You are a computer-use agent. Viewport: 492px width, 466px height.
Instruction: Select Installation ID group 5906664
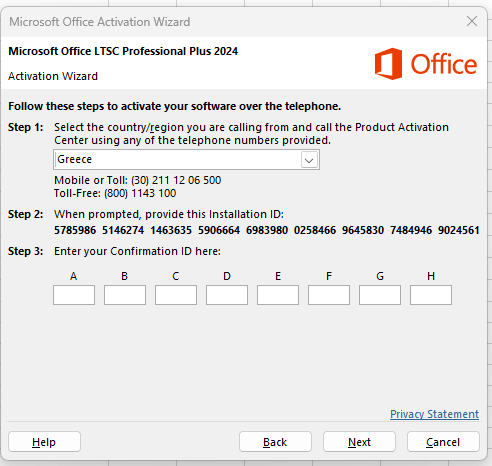coord(219,230)
